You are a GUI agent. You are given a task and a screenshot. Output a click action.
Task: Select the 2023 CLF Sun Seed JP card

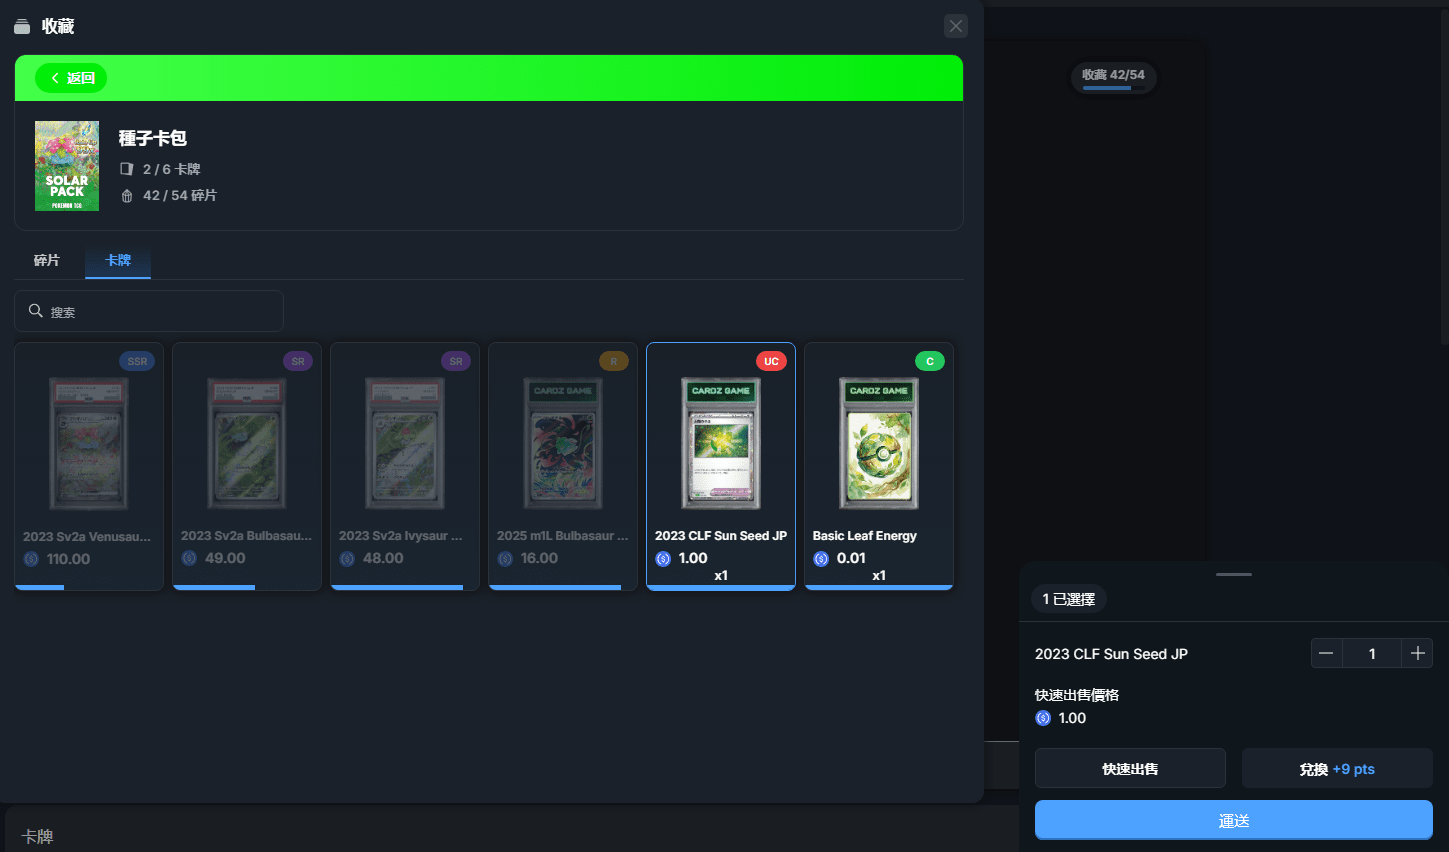(x=721, y=466)
